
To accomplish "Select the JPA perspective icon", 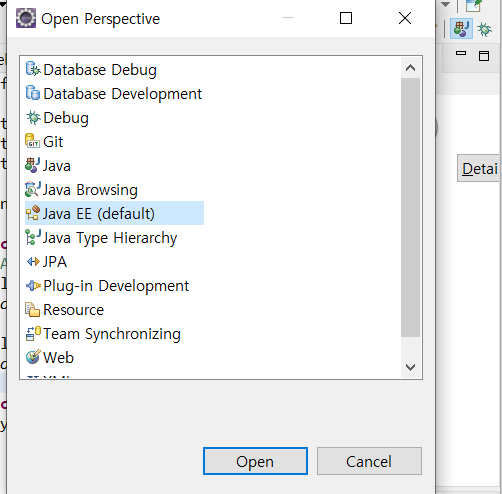I will [x=33, y=261].
